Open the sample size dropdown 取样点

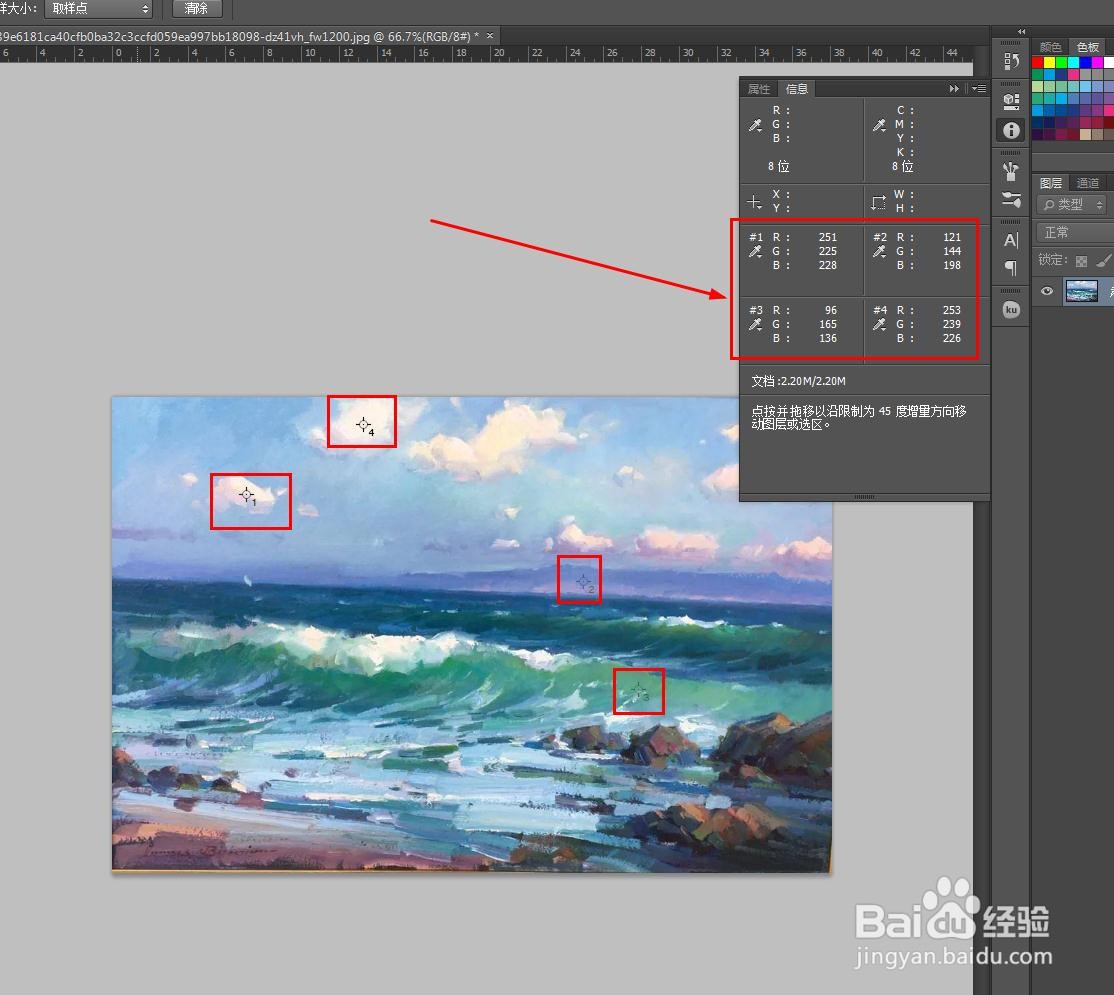99,9
